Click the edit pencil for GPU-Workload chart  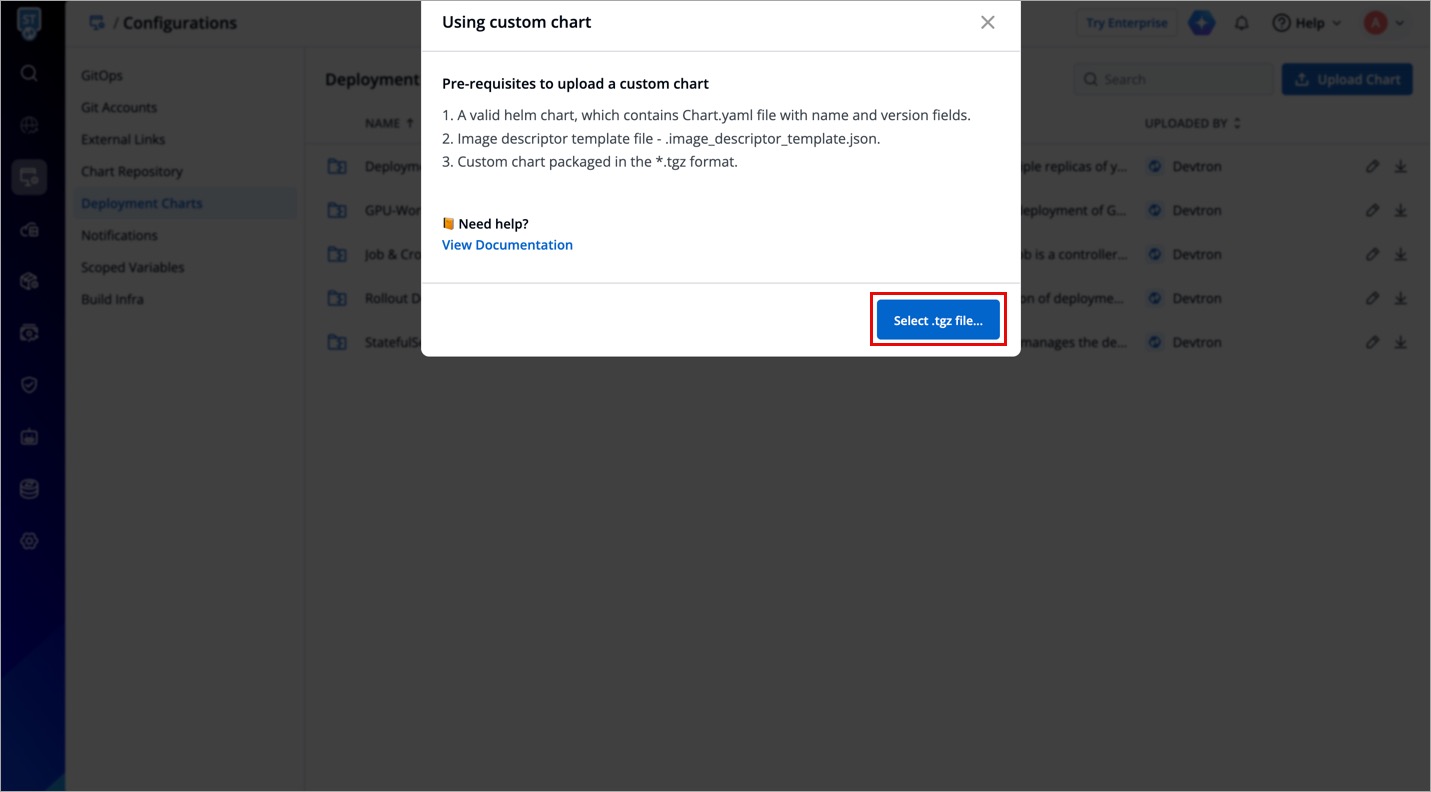(x=1372, y=211)
